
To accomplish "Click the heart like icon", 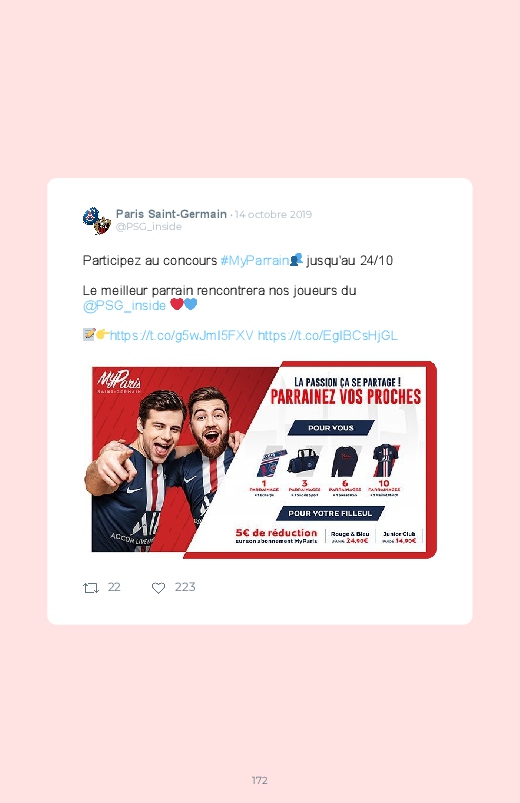I will [x=158, y=588].
